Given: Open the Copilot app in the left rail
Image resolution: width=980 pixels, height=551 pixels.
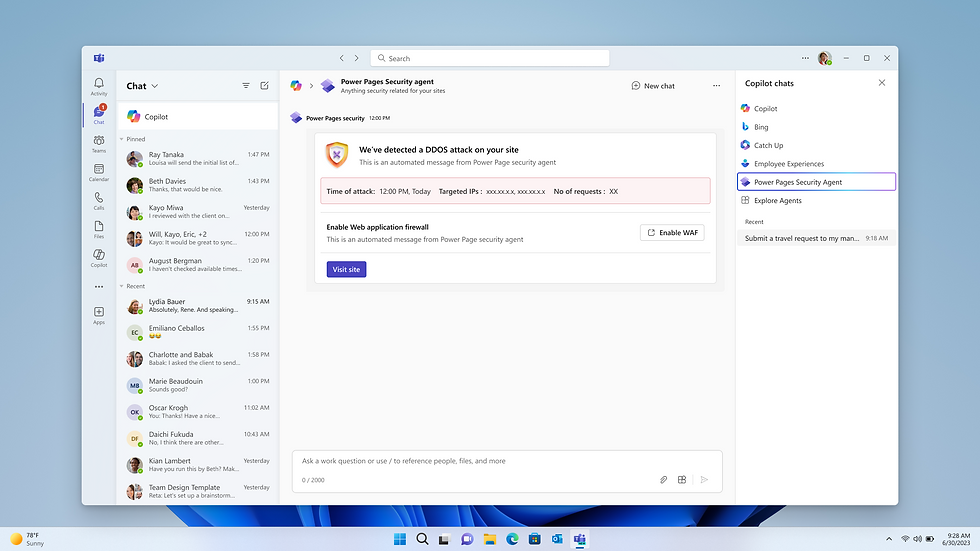Looking at the screenshot, I should point(99,258).
